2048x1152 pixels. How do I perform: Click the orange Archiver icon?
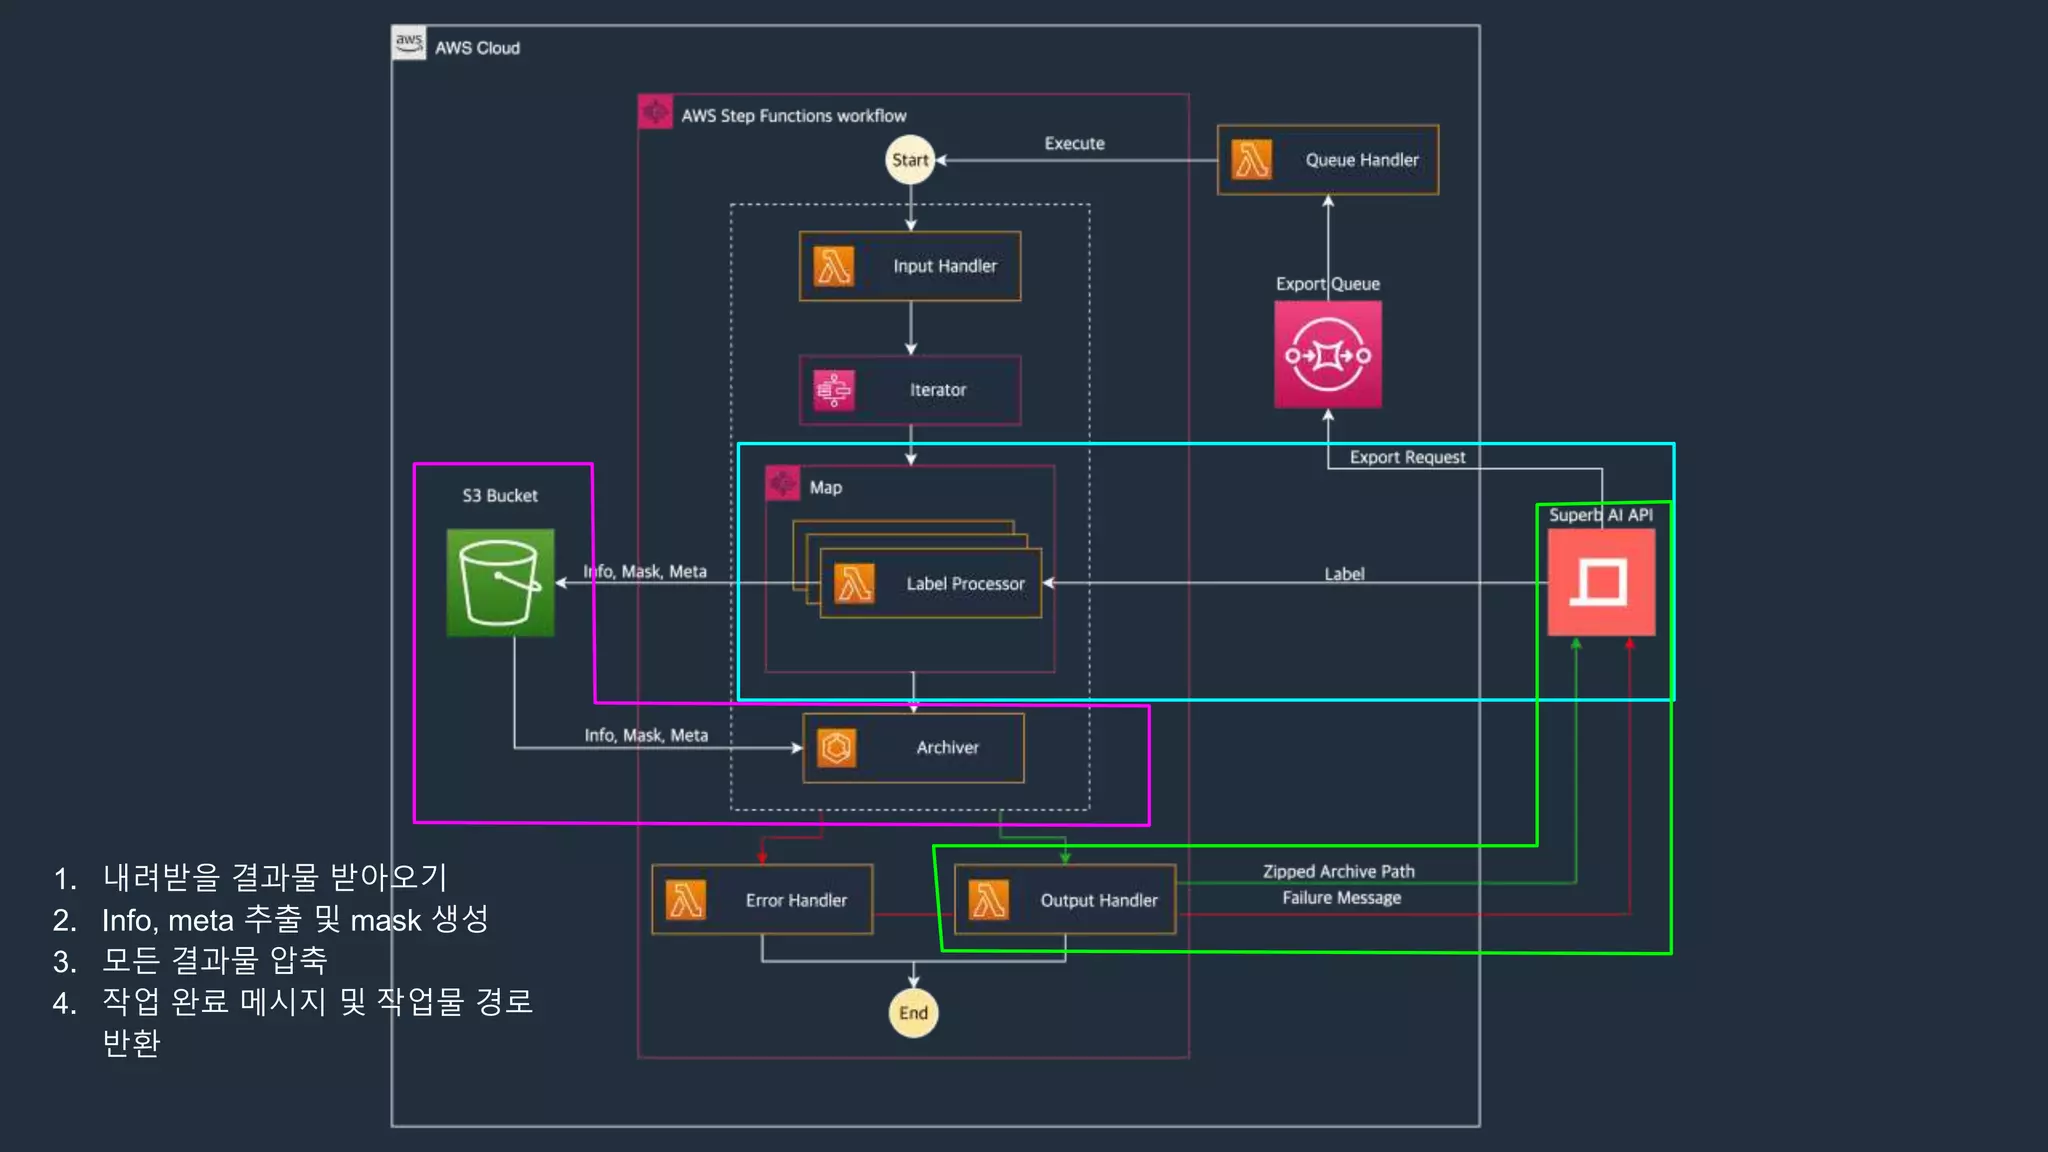(x=837, y=748)
